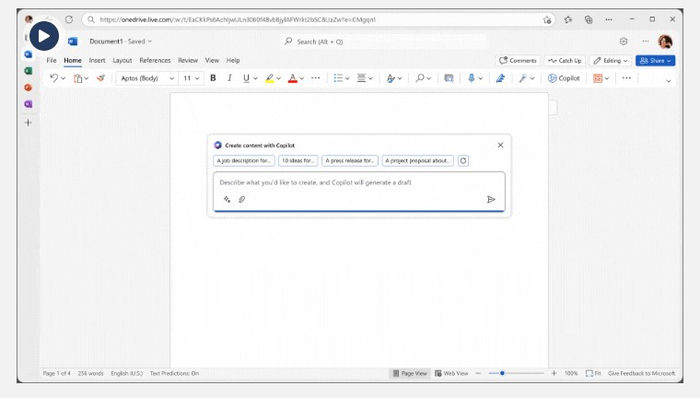The image size is (700, 398).
Task: Switch to the References tab
Action: coord(155,60)
